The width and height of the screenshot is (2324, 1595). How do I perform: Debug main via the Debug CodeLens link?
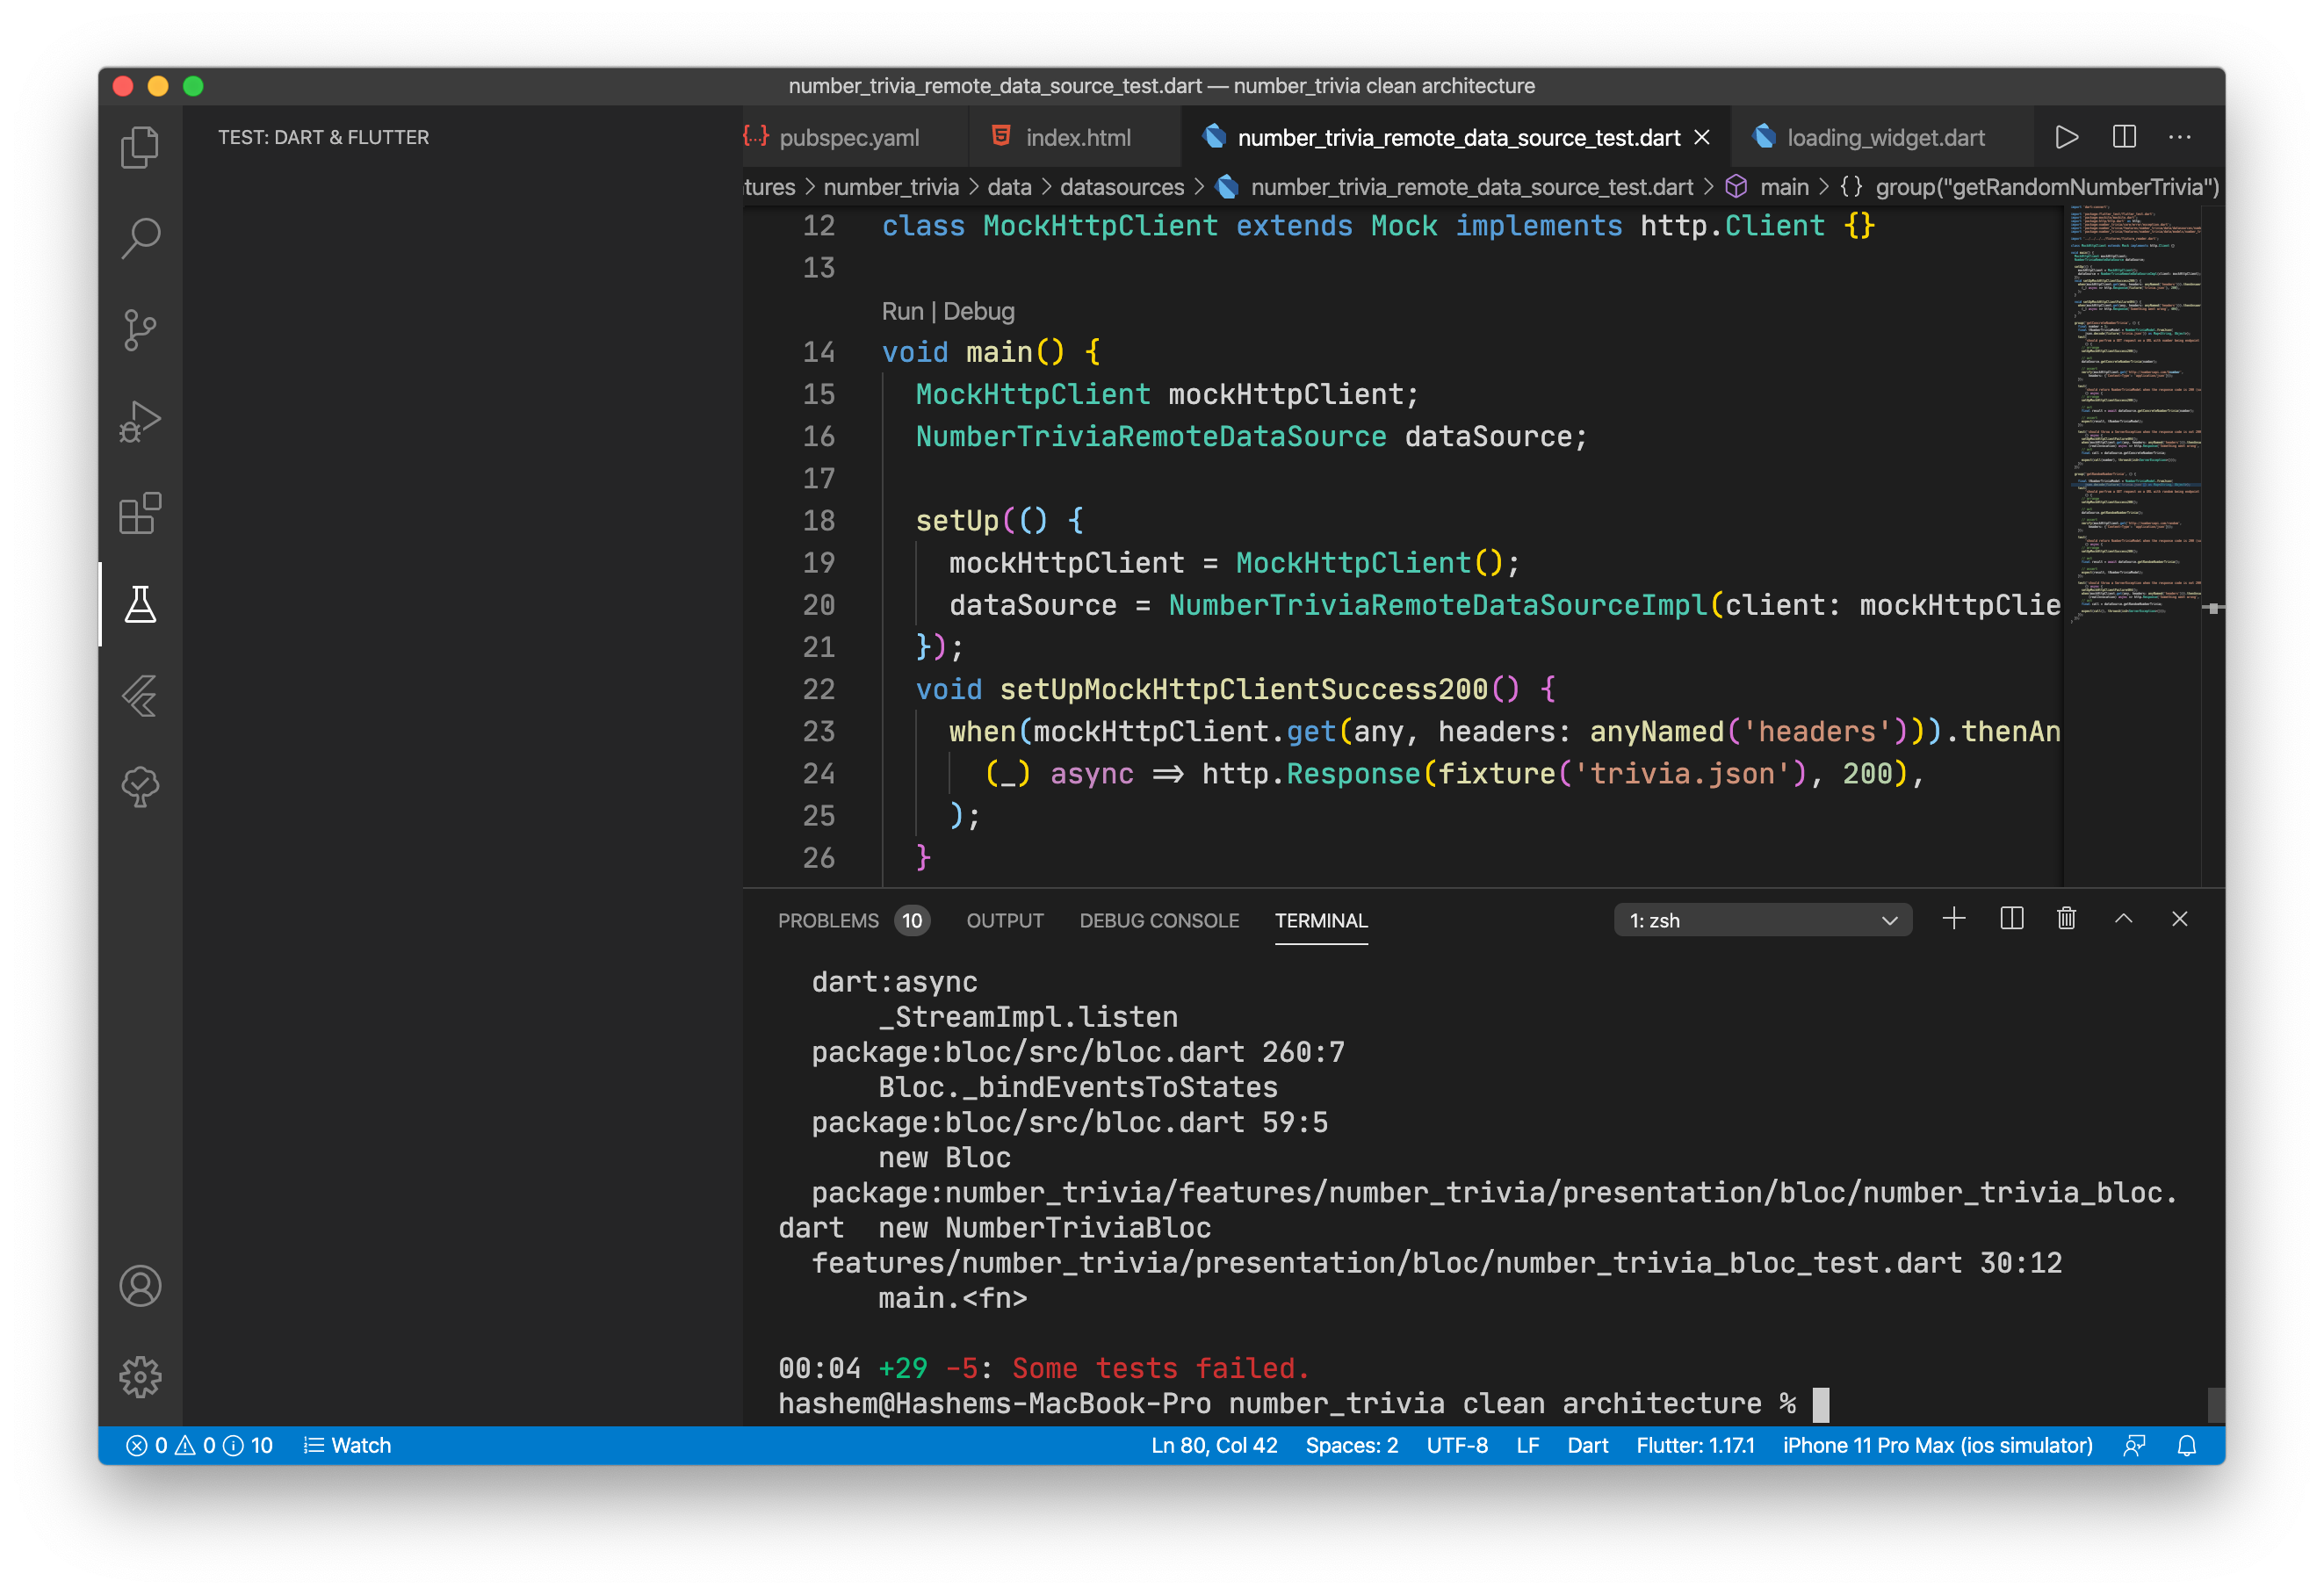pos(978,311)
